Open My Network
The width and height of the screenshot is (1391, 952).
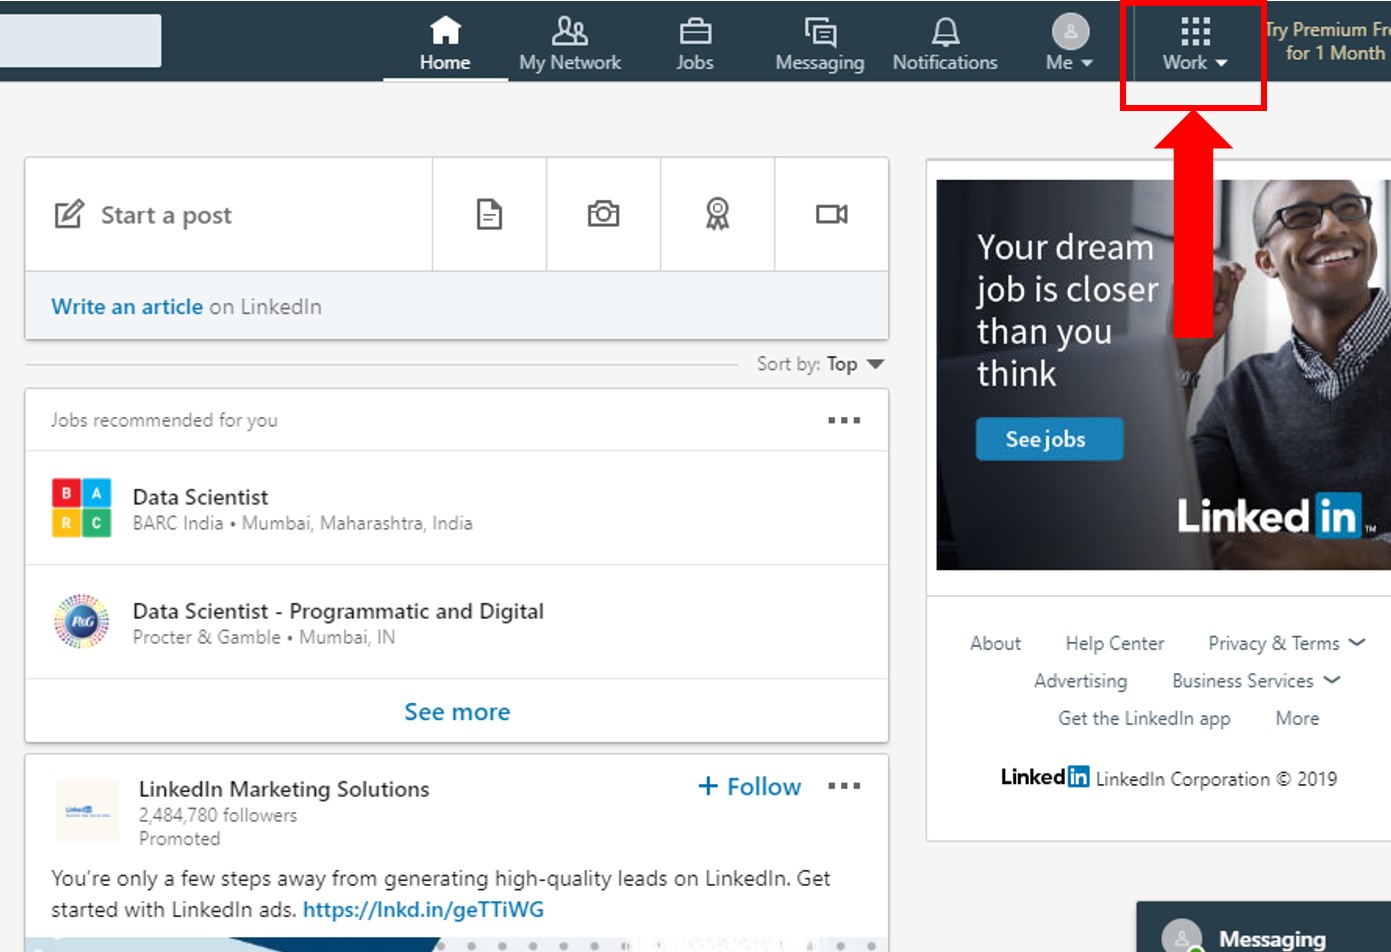(570, 44)
